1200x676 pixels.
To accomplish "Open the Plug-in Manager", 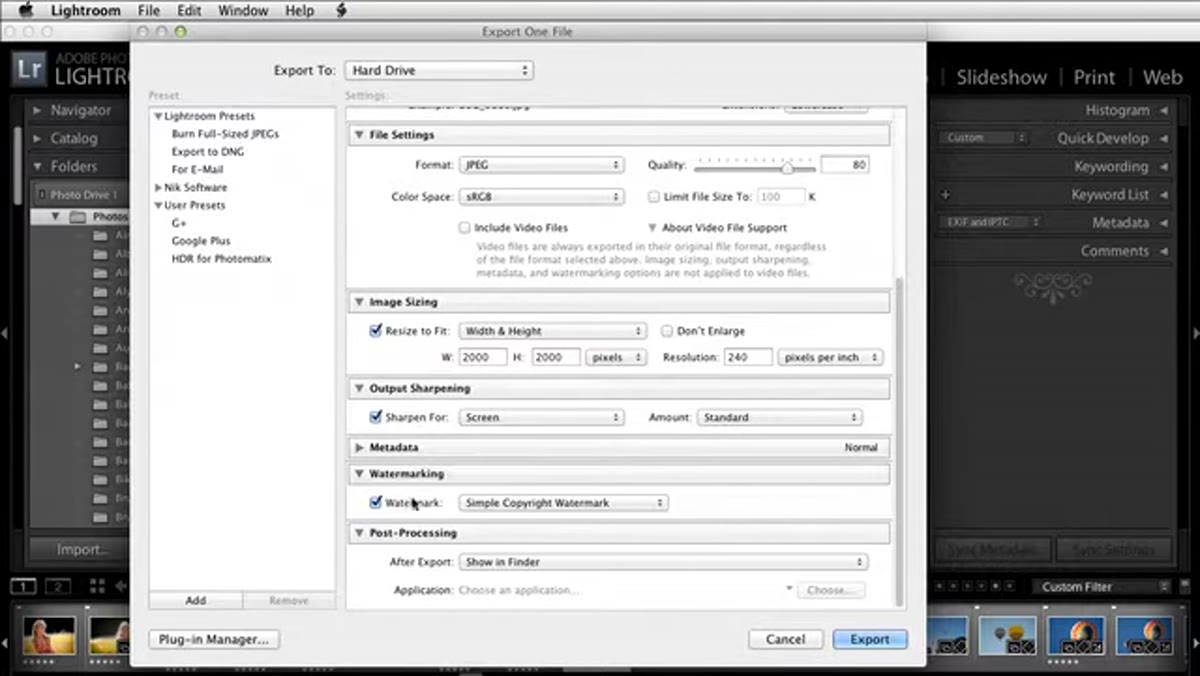I will 214,639.
